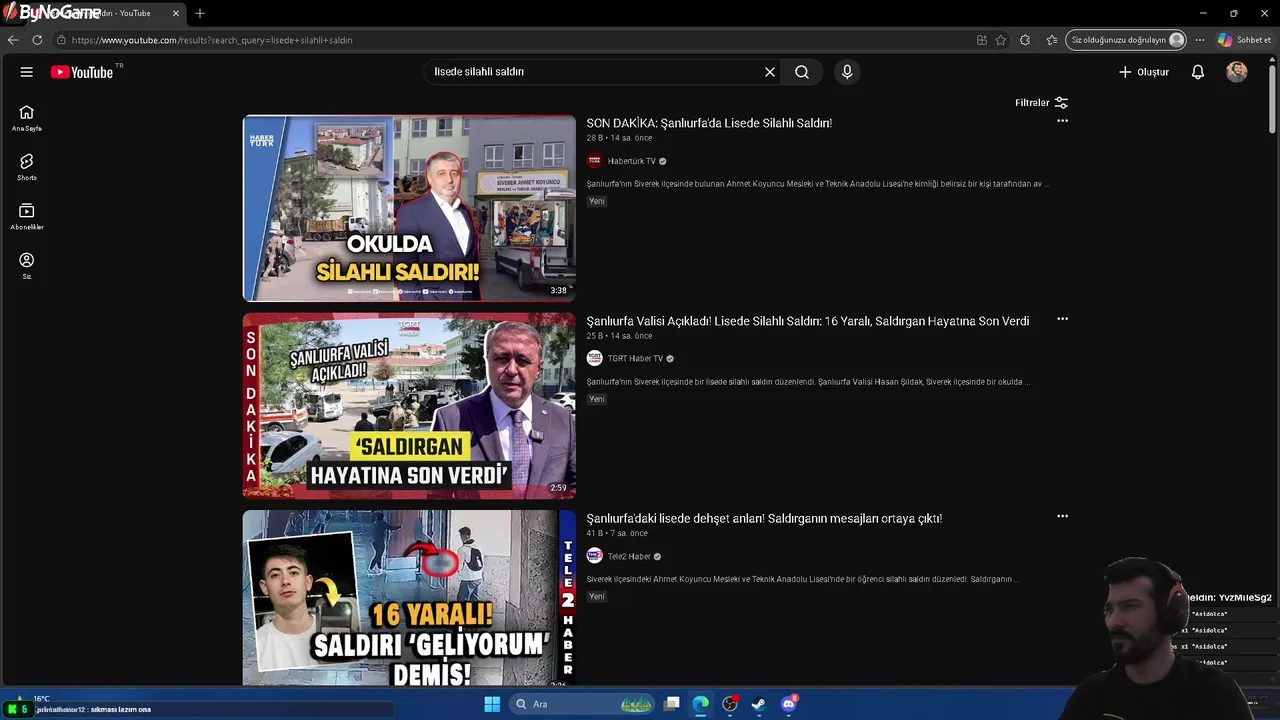Open the browser extensions puzzle icon

(1025, 40)
